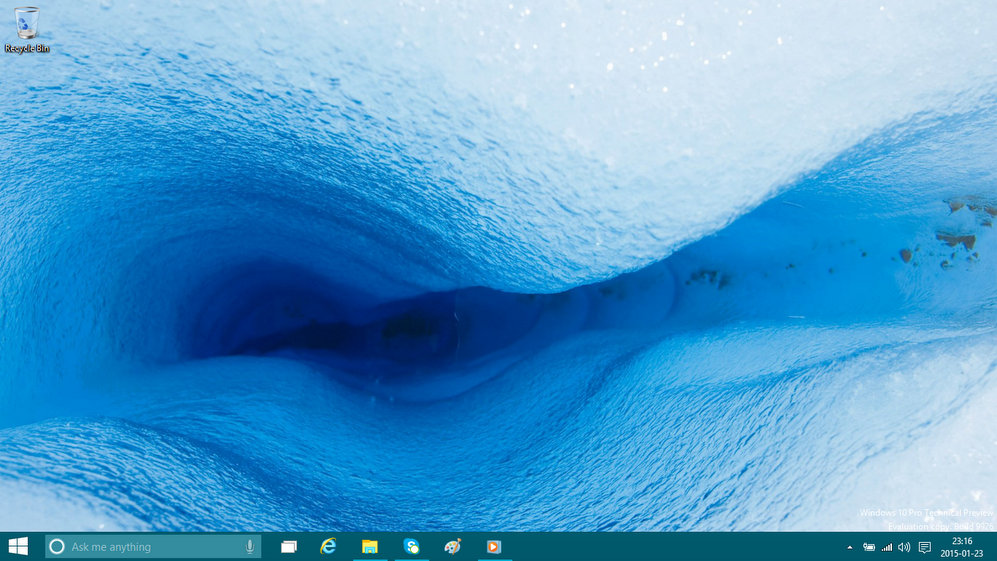The image size is (997, 561).
Task: Select the Recycle Bin desktop icon
Action: point(27,26)
